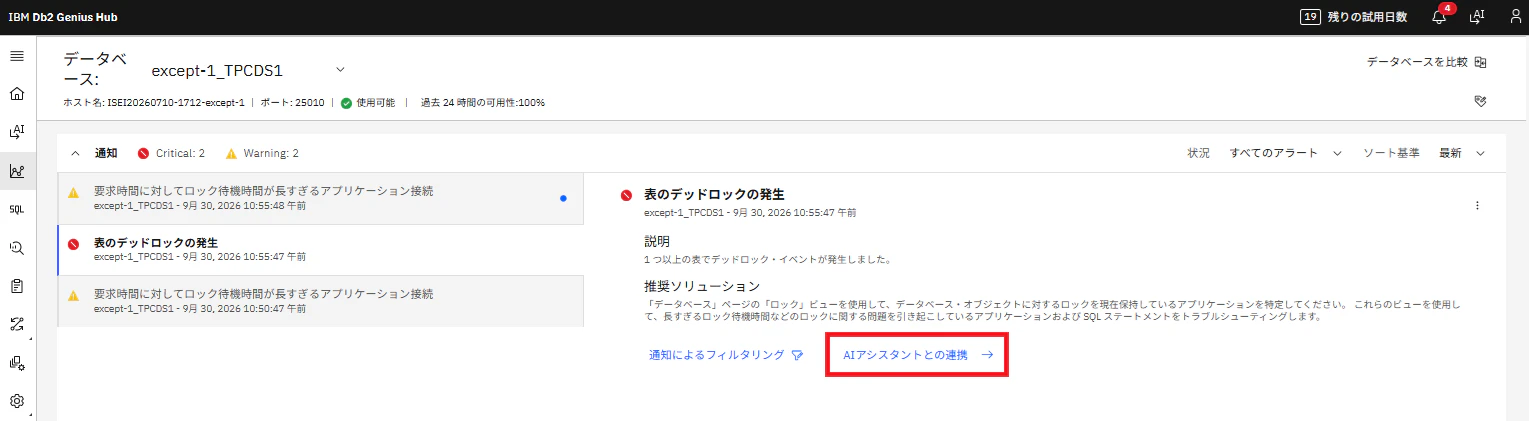Open the AI assistant sidebar icon

tap(16, 132)
